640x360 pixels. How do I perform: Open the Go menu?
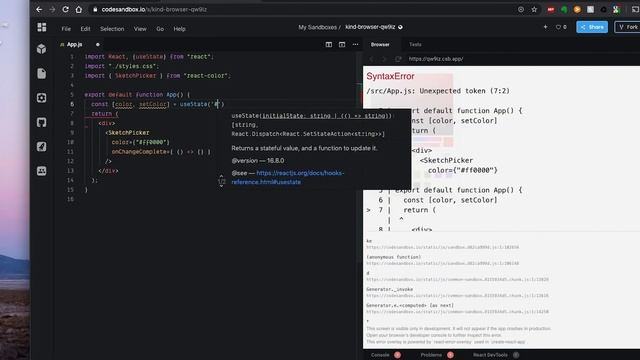coord(160,29)
